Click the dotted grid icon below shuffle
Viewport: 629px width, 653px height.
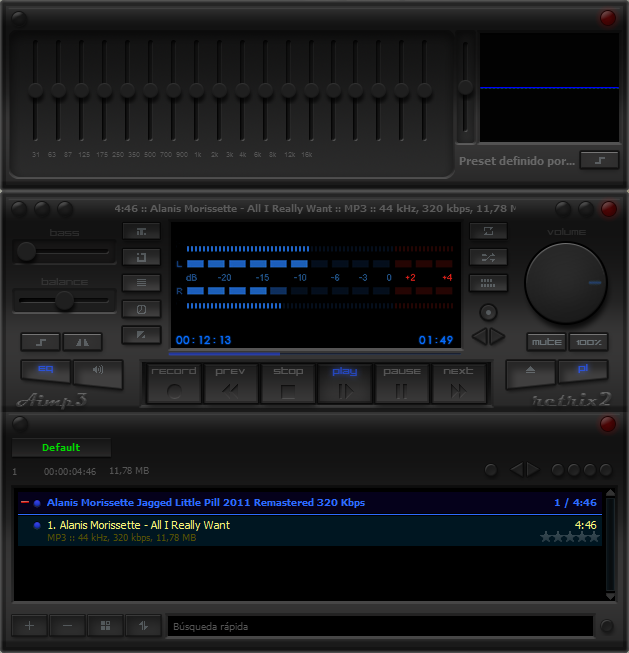point(488,283)
